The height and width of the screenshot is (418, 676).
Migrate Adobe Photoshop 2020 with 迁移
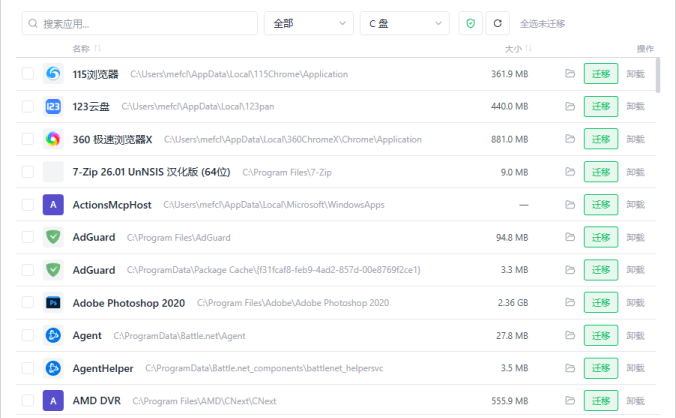(601, 303)
